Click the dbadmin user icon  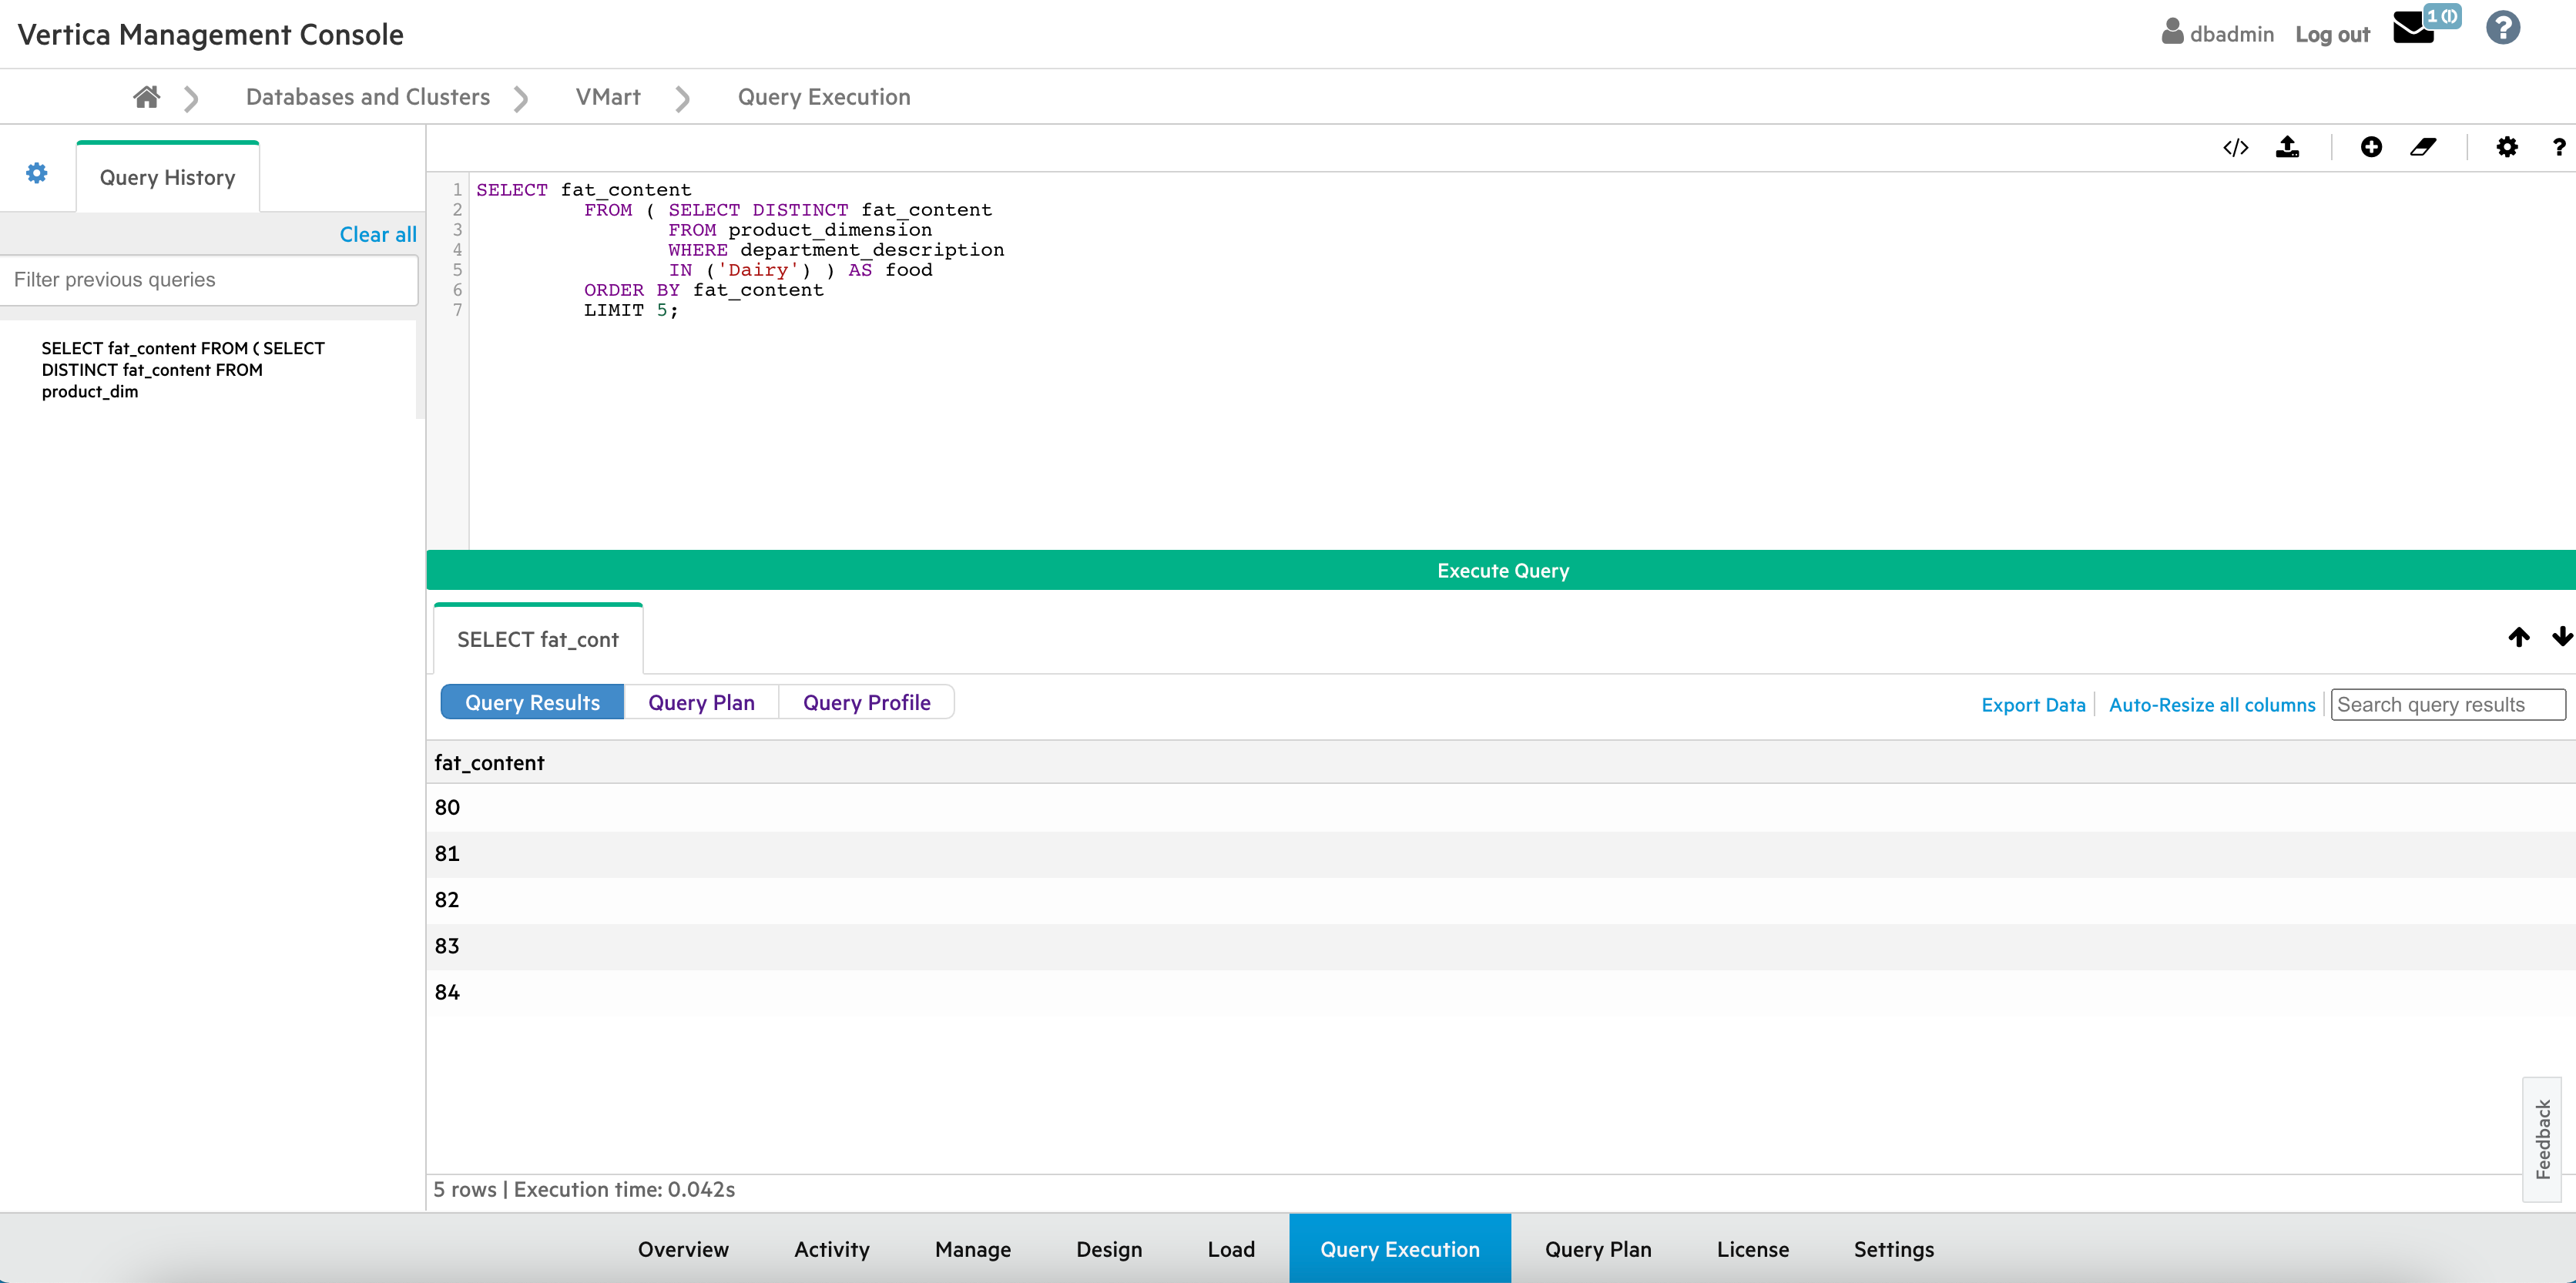2172,32
